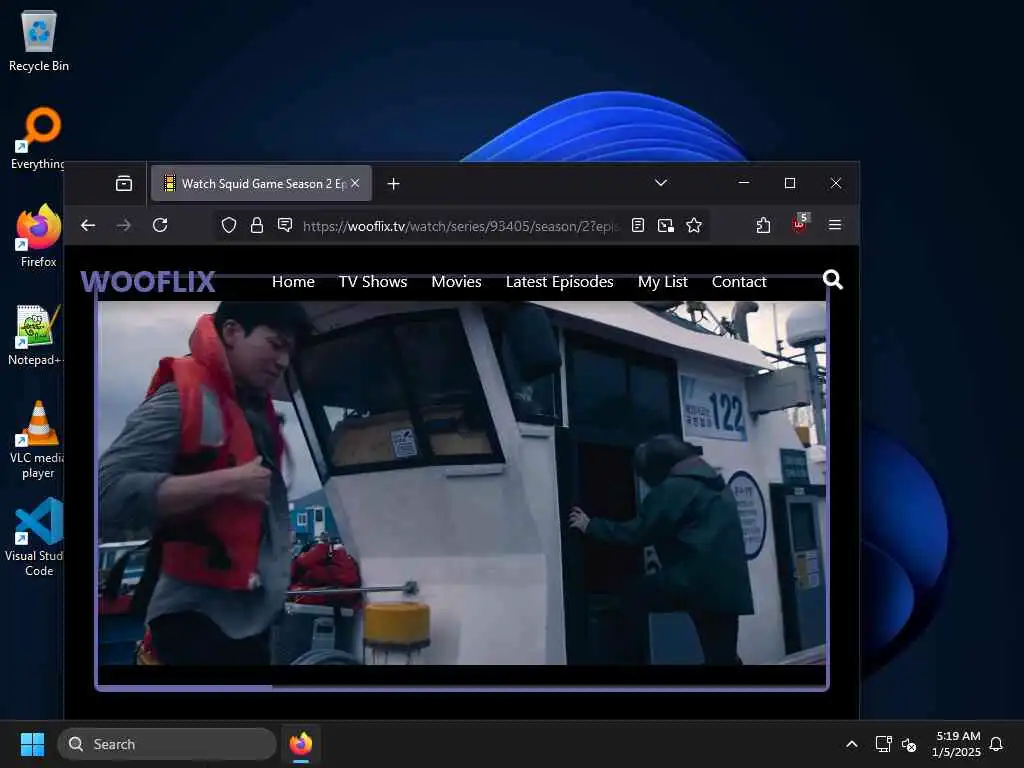Screen dimensions: 1024x768
Task: Seek on the video progress bar
Action: tap(462, 687)
